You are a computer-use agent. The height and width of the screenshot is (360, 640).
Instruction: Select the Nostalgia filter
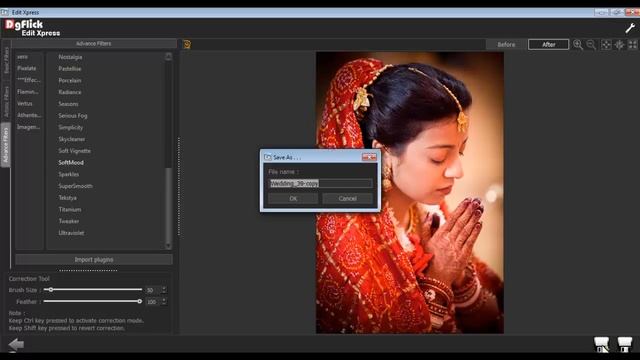(70, 57)
